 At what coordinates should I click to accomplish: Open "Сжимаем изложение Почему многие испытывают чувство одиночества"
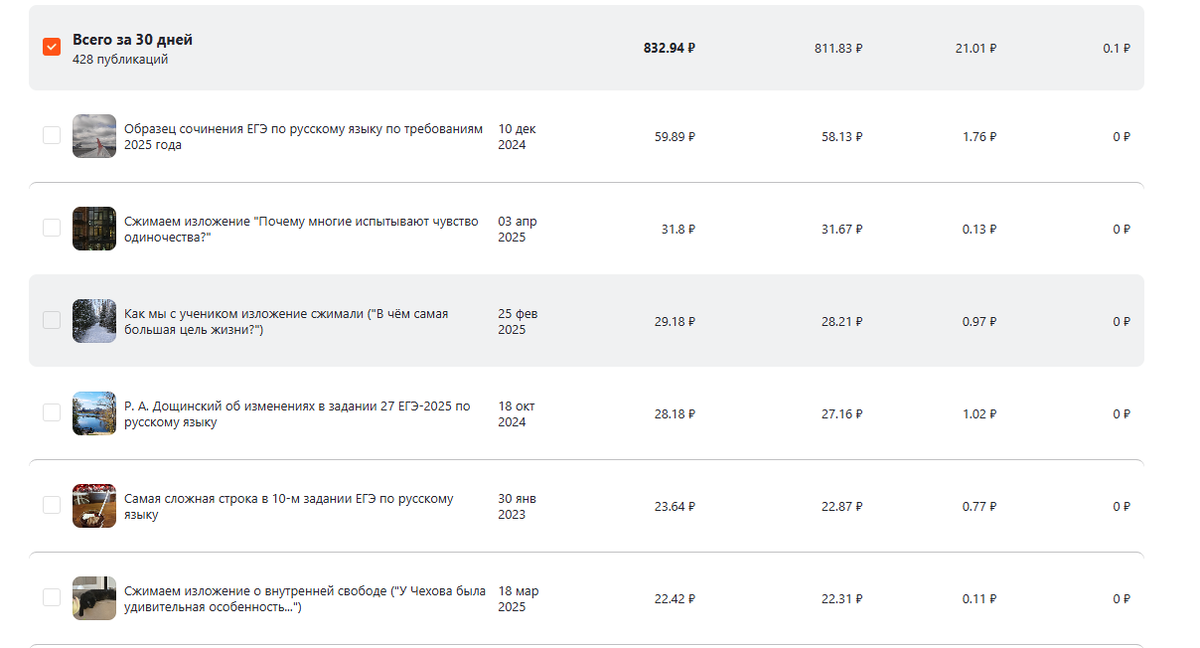pos(301,229)
